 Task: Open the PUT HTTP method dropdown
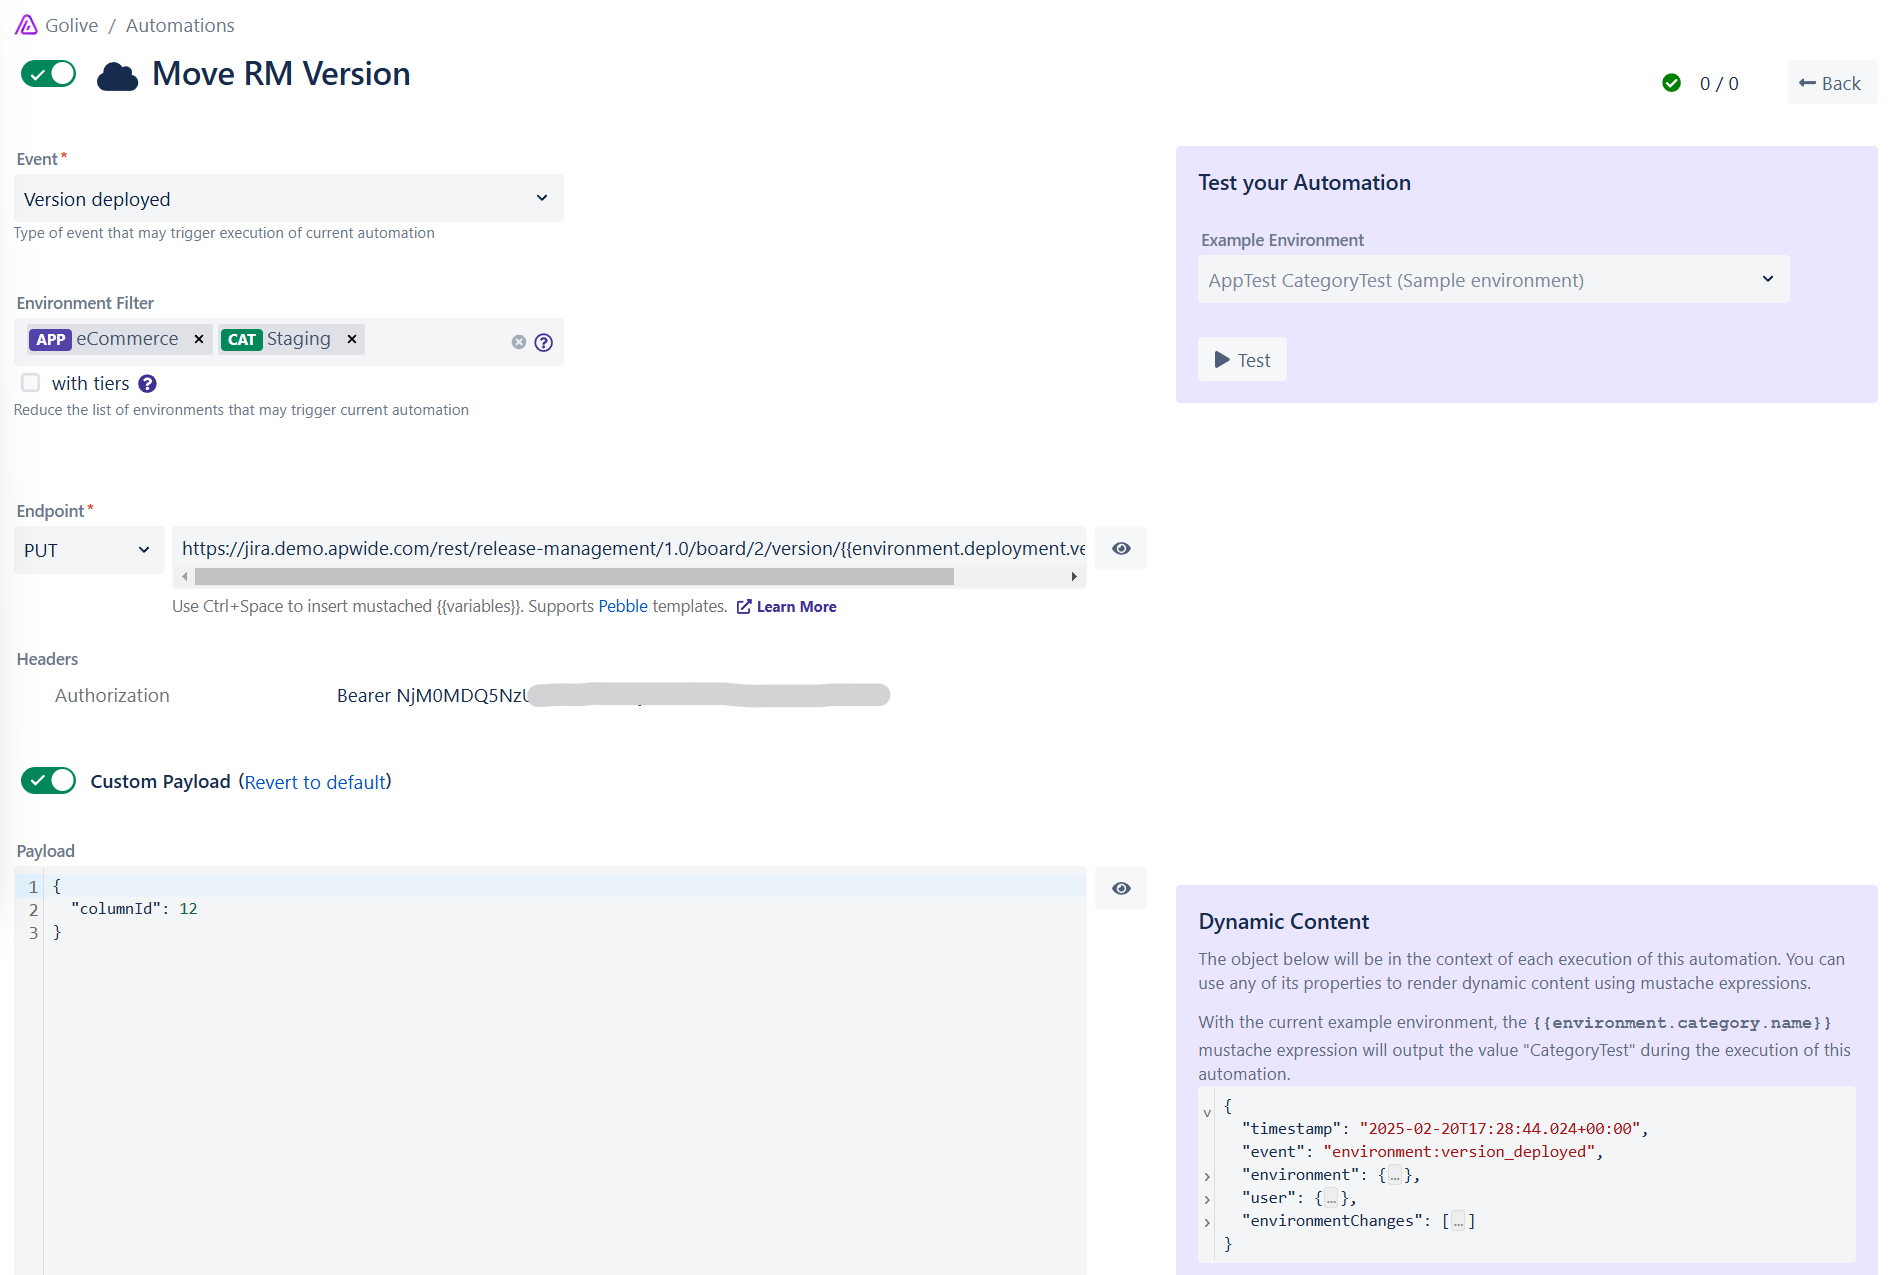[x=88, y=550]
